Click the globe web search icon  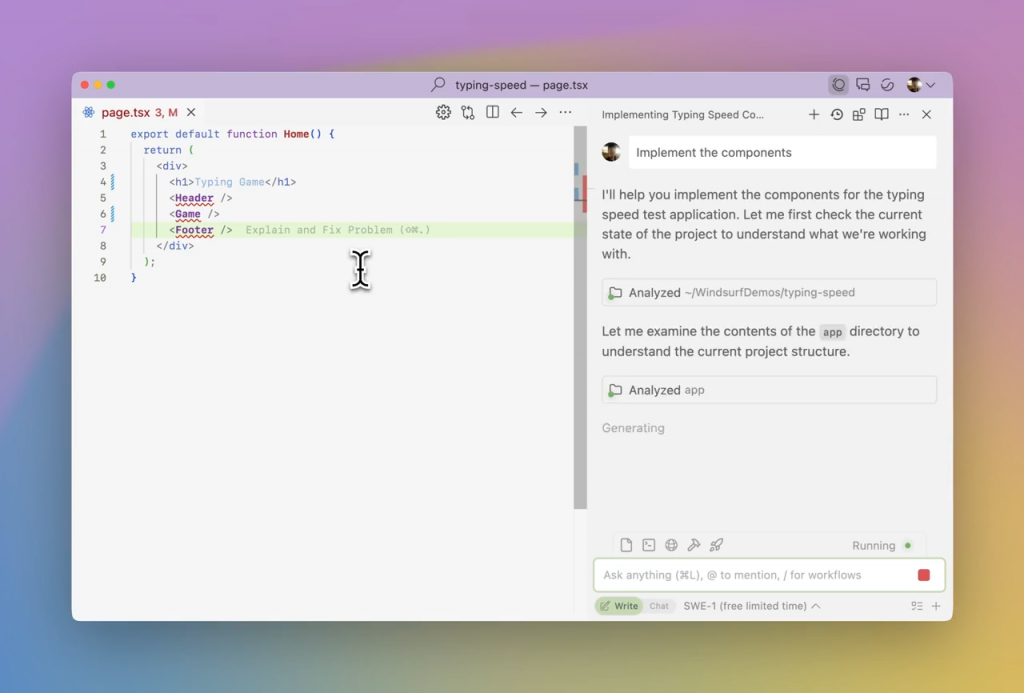[x=671, y=545]
